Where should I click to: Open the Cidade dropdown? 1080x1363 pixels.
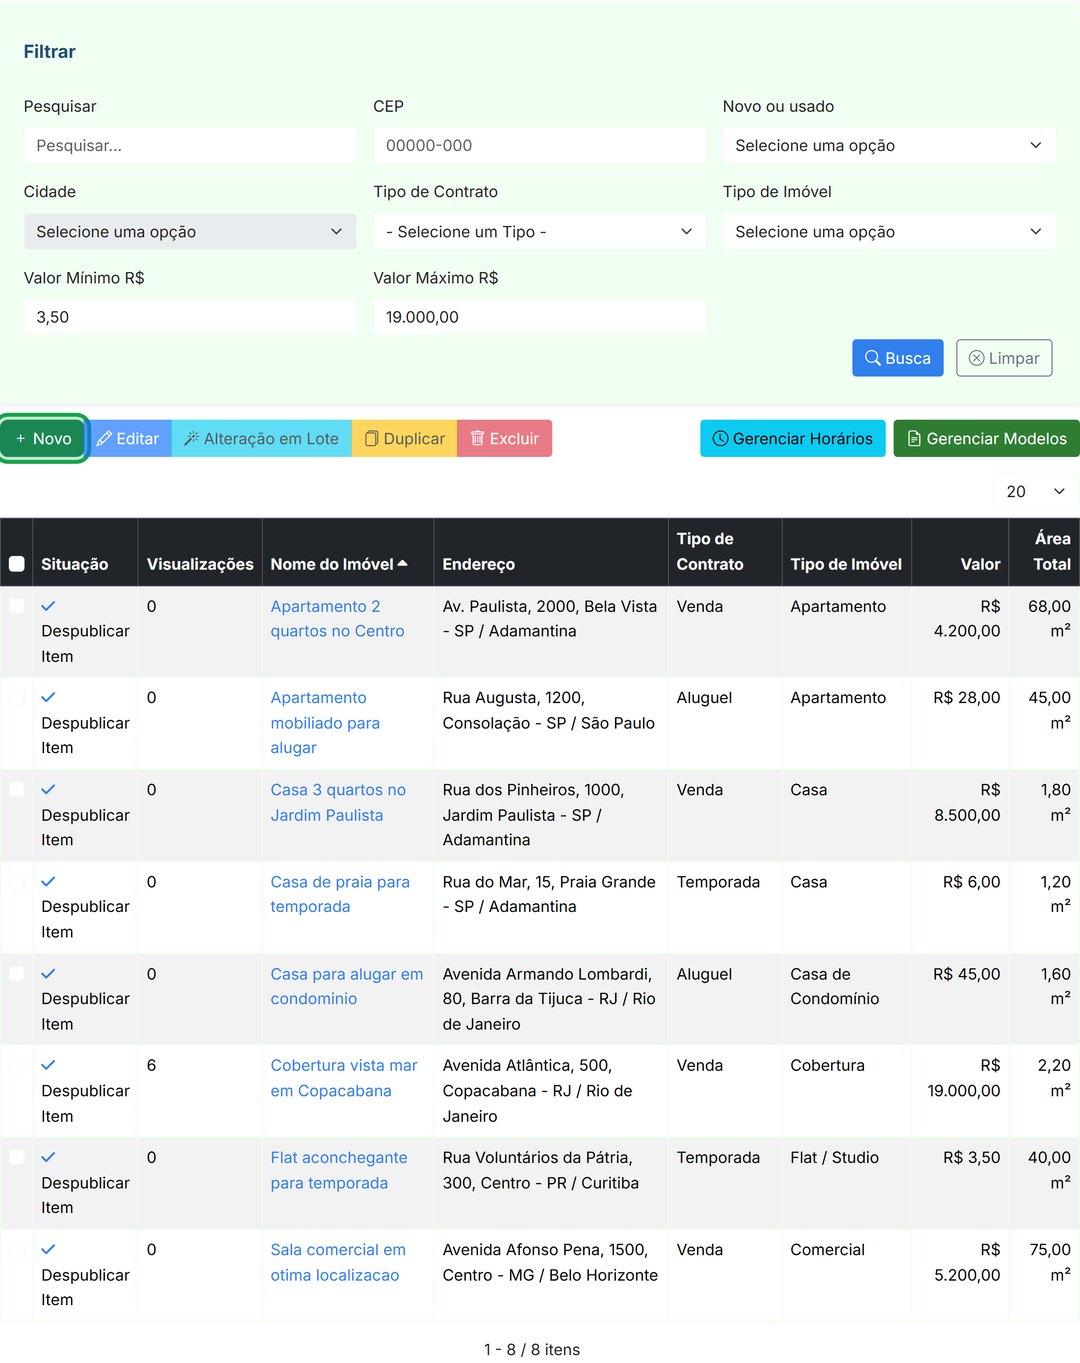pos(190,231)
